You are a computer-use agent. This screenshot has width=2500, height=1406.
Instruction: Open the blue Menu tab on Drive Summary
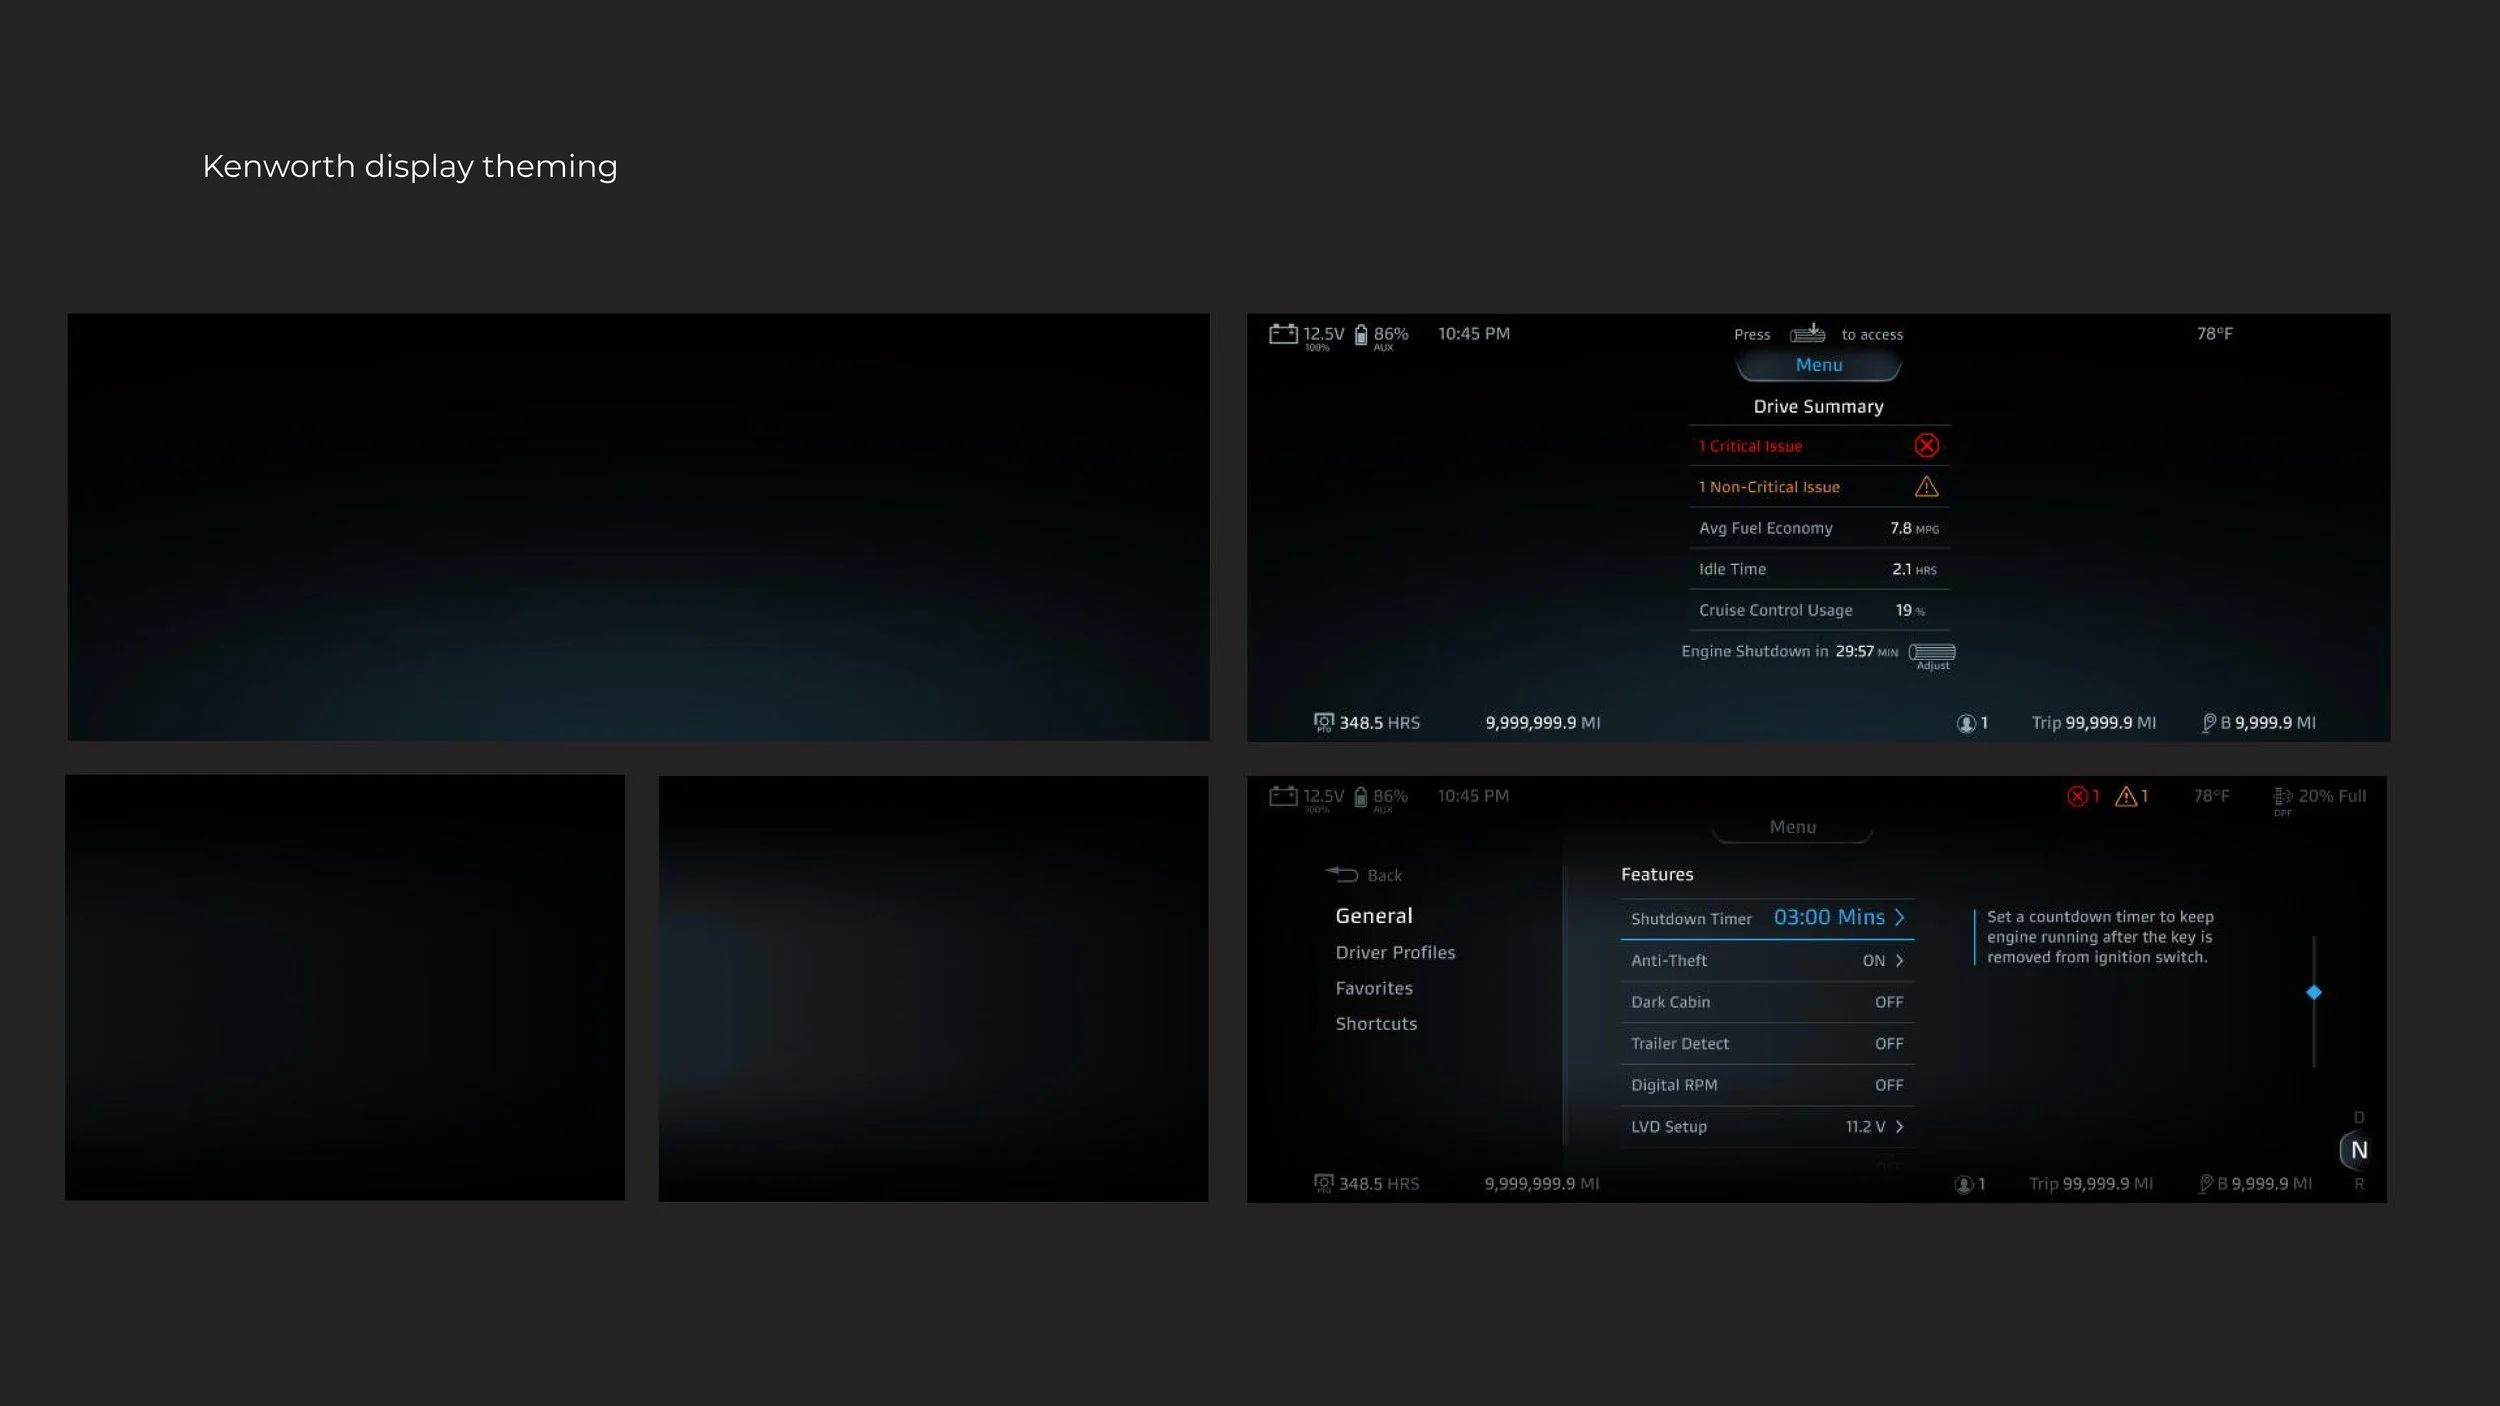click(1818, 366)
